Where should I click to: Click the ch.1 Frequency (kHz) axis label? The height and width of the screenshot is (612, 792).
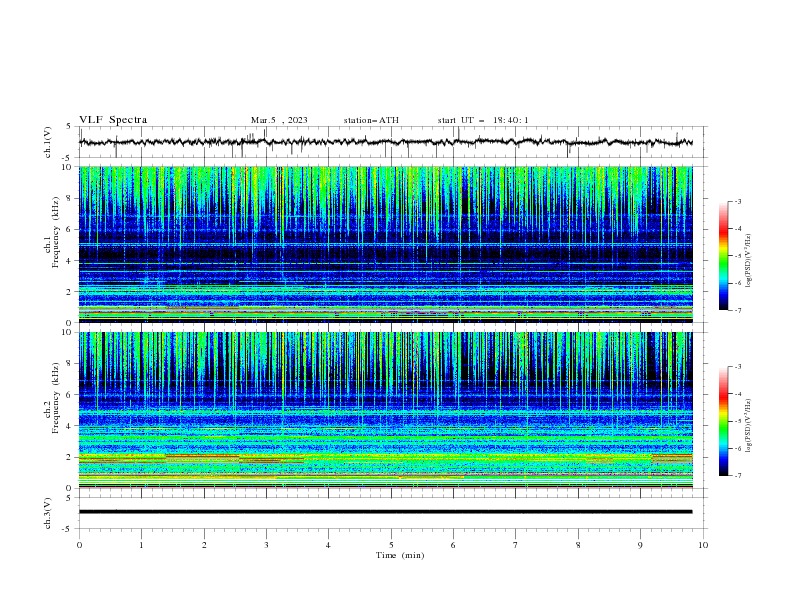click(52, 233)
